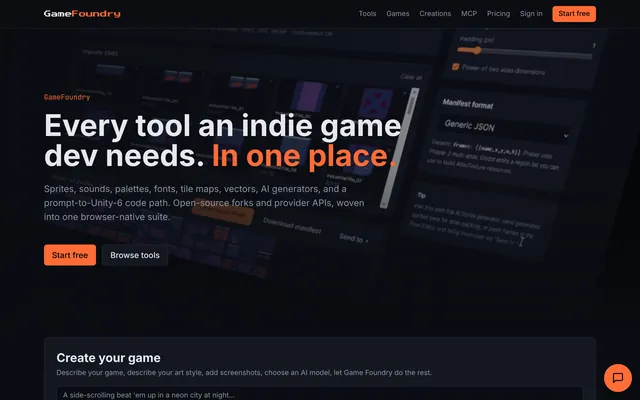Click the Download manifest button in background
The height and width of the screenshot is (400, 640).
tap(292, 226)
